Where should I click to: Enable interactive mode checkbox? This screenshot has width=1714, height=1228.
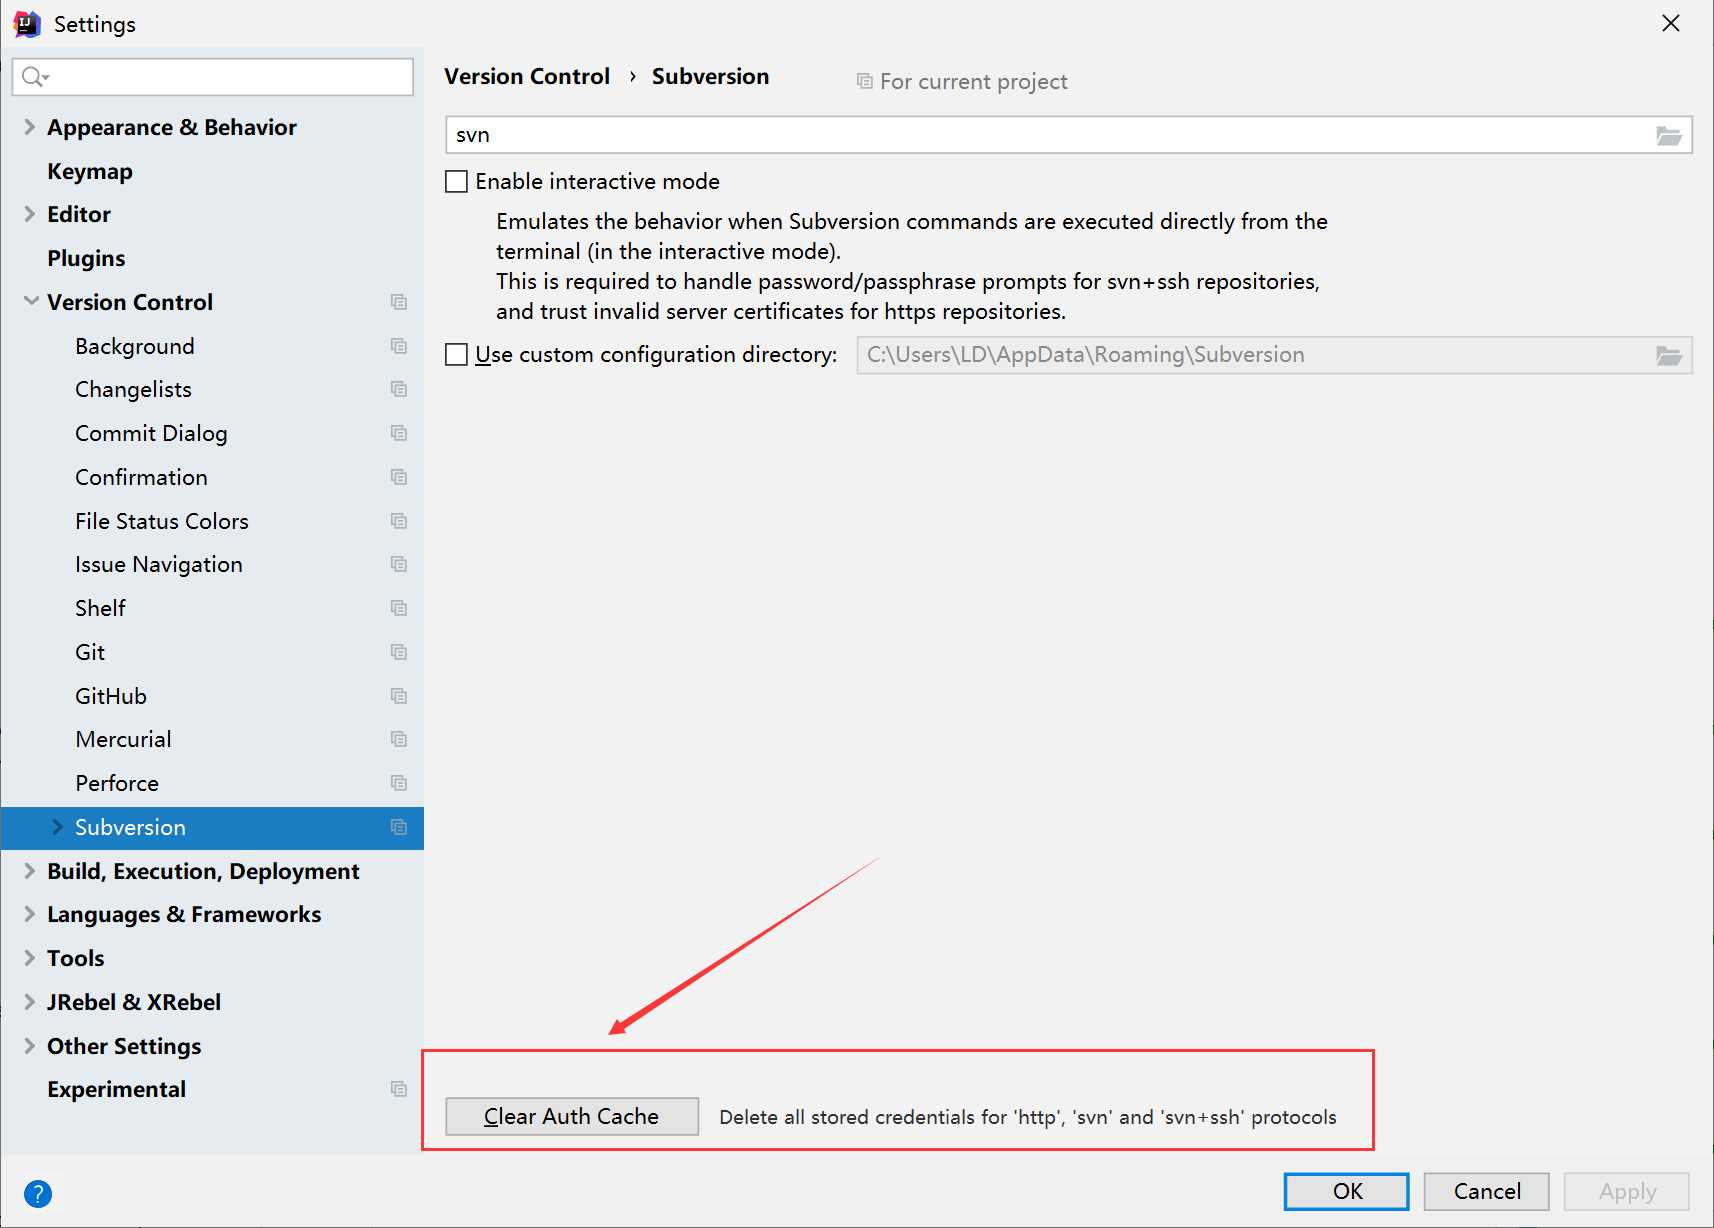pos(456,181)
